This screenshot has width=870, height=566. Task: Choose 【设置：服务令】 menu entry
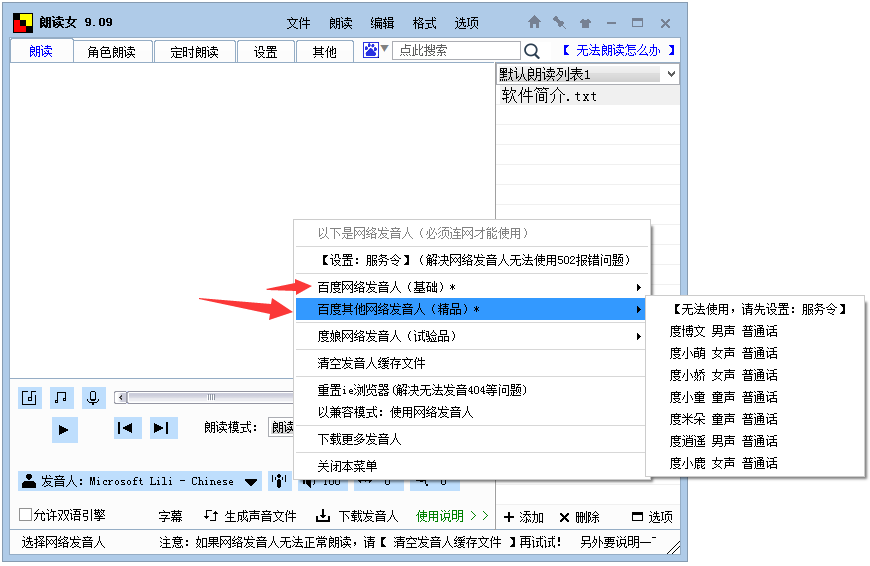[x=472, y=260]
